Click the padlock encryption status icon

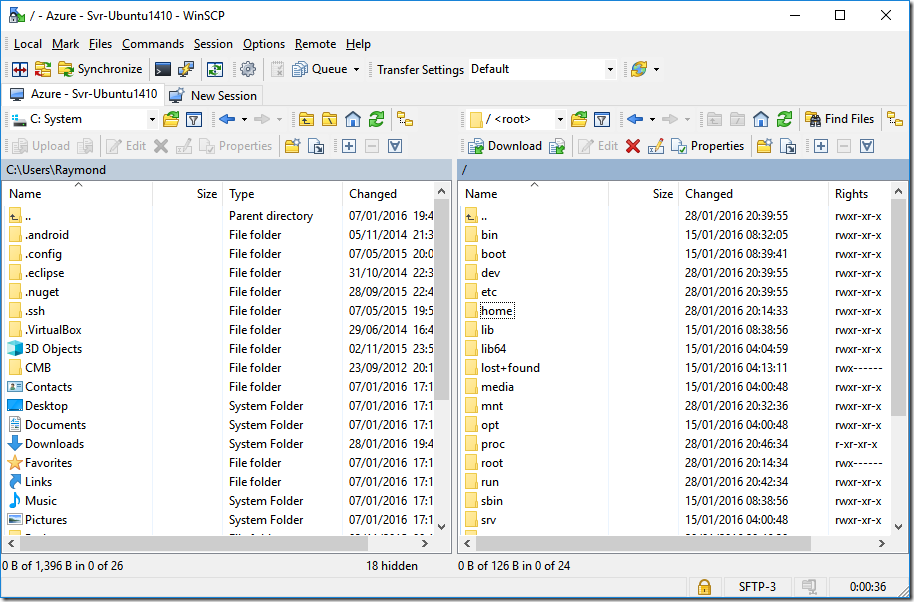click(704, 587)
